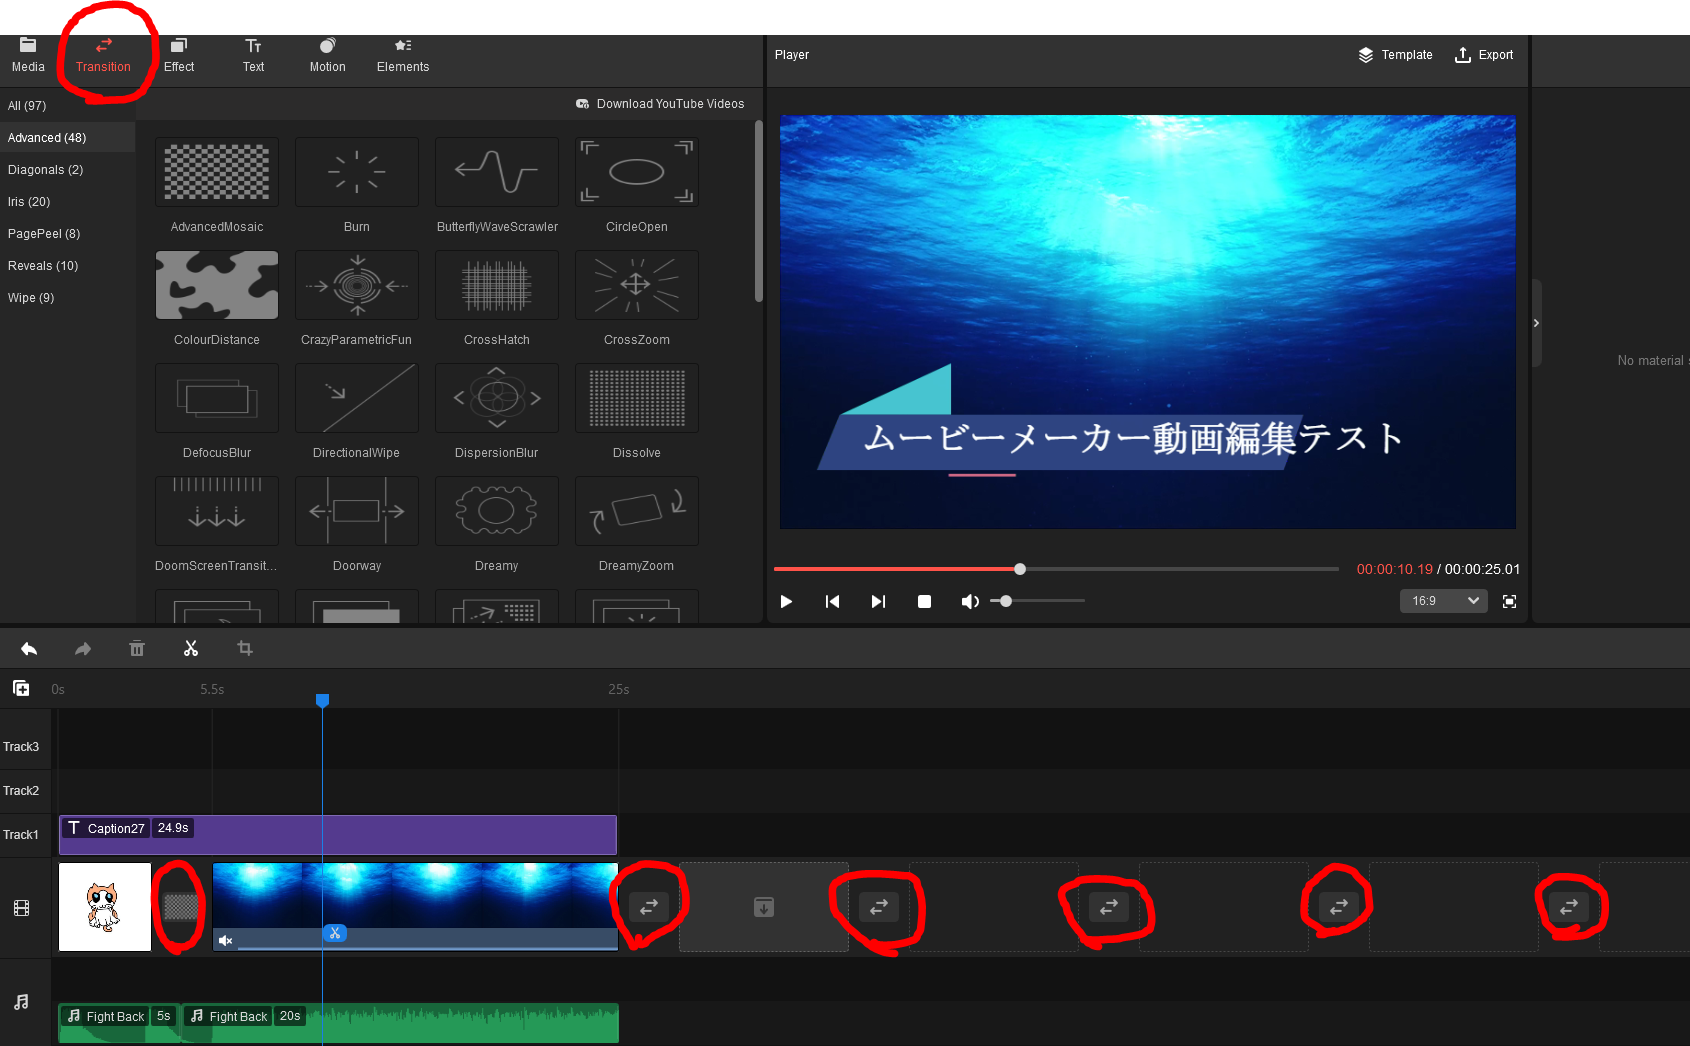
Task: Jump to next frame
Action: tap(878, 601)
